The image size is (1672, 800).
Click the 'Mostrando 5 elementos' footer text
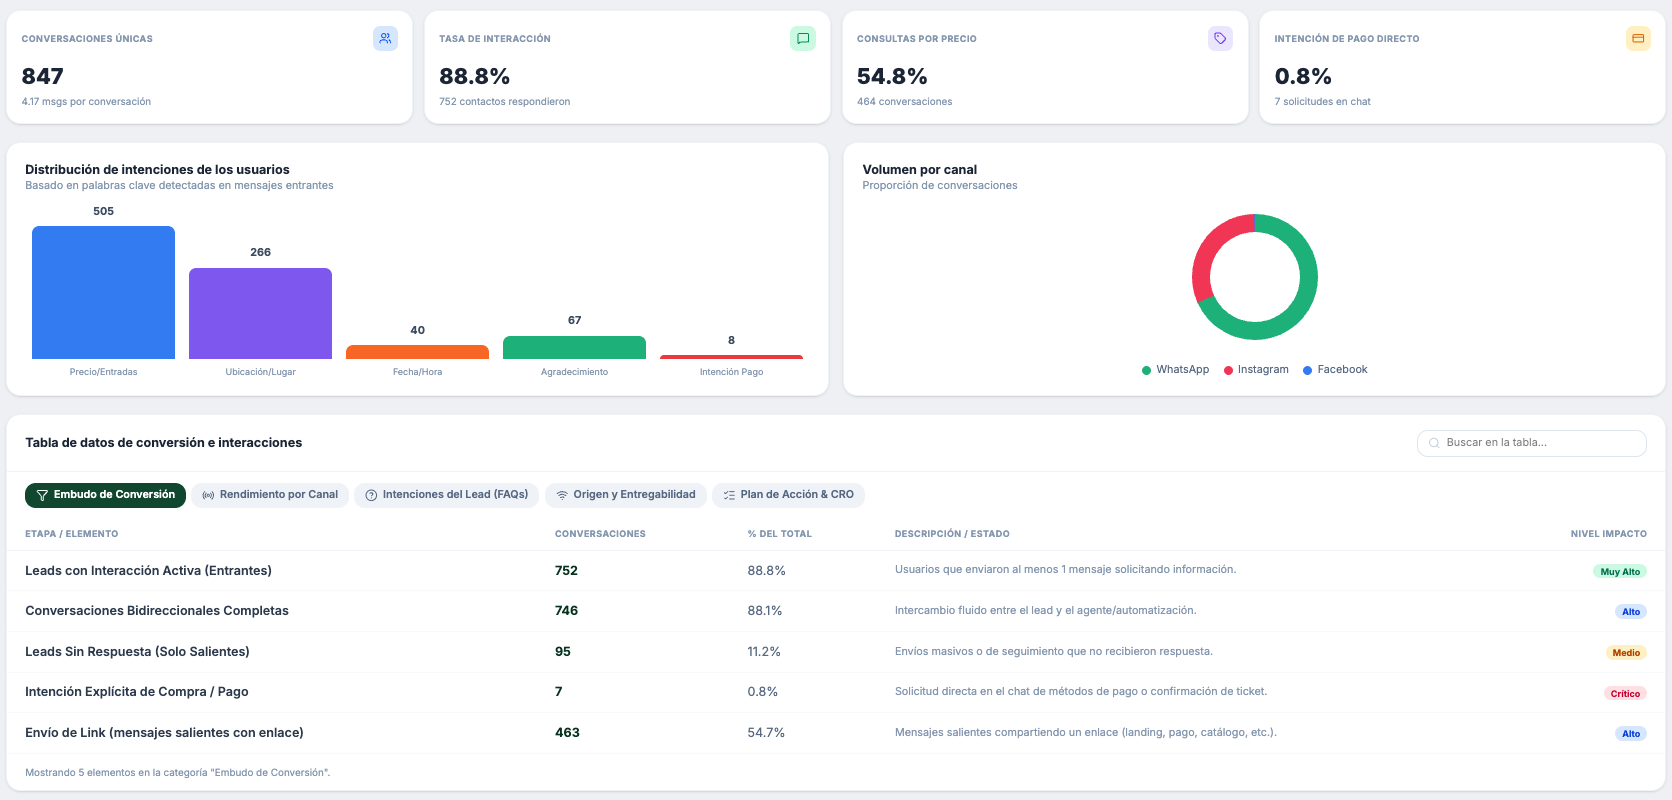click(x=177, y=773)
